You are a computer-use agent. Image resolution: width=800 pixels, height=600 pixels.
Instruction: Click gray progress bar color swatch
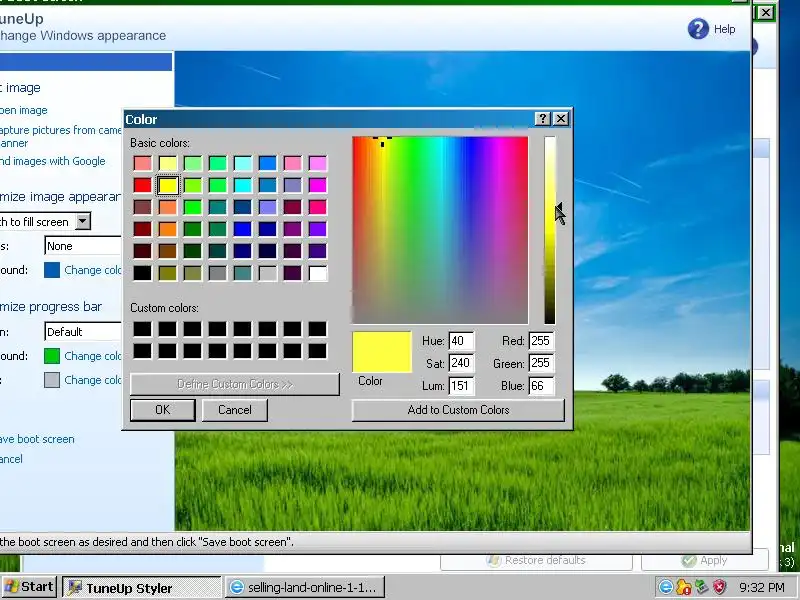[x=52, y=380]
